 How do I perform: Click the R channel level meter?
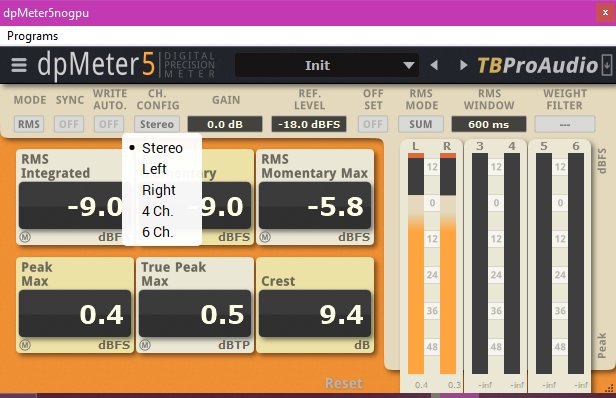coord(448,263)
